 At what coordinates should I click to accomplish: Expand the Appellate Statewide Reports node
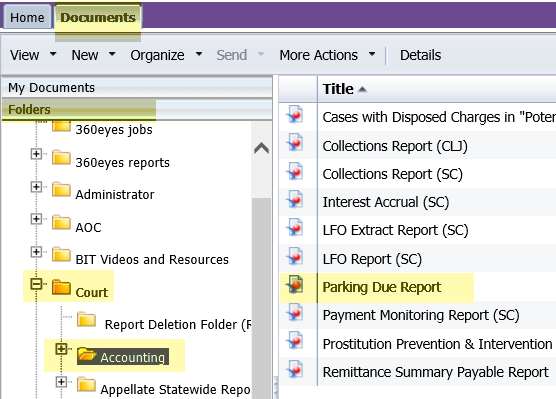coord(61,382)
